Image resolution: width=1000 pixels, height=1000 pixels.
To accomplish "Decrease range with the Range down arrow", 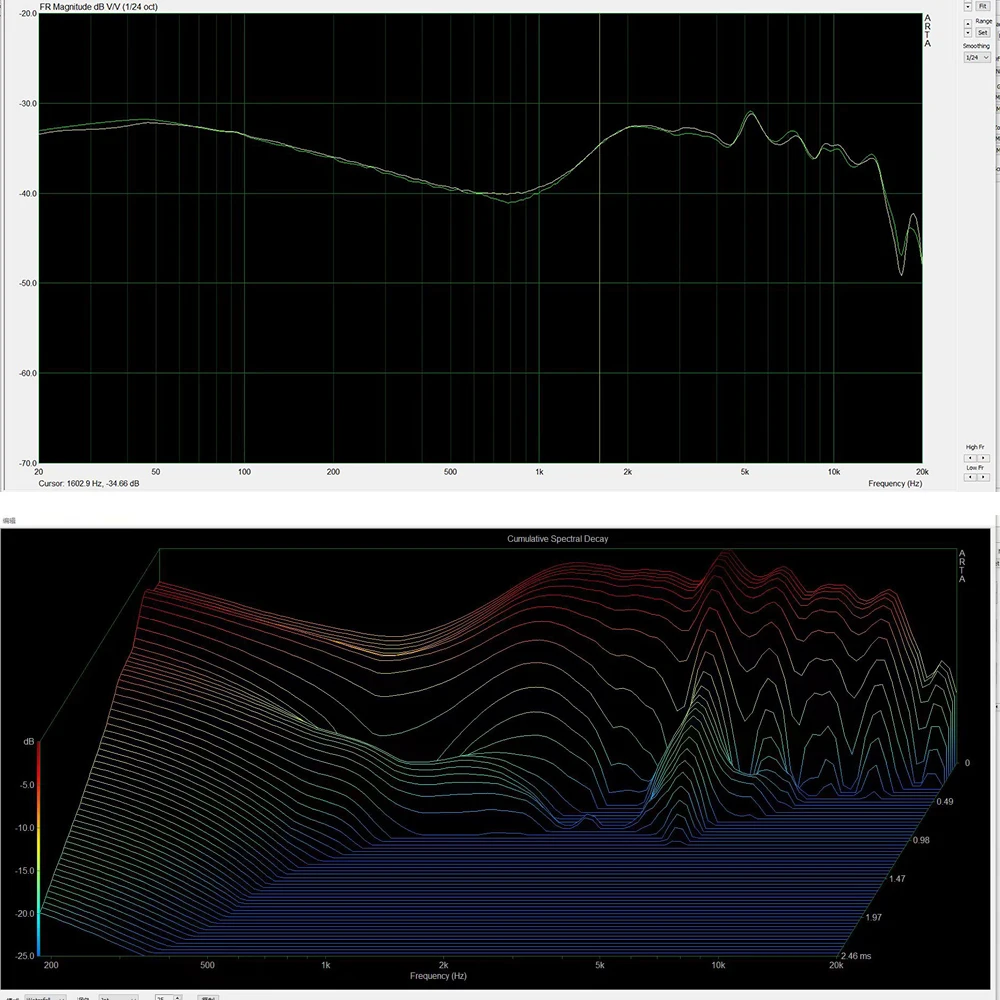I will [967, 33].
